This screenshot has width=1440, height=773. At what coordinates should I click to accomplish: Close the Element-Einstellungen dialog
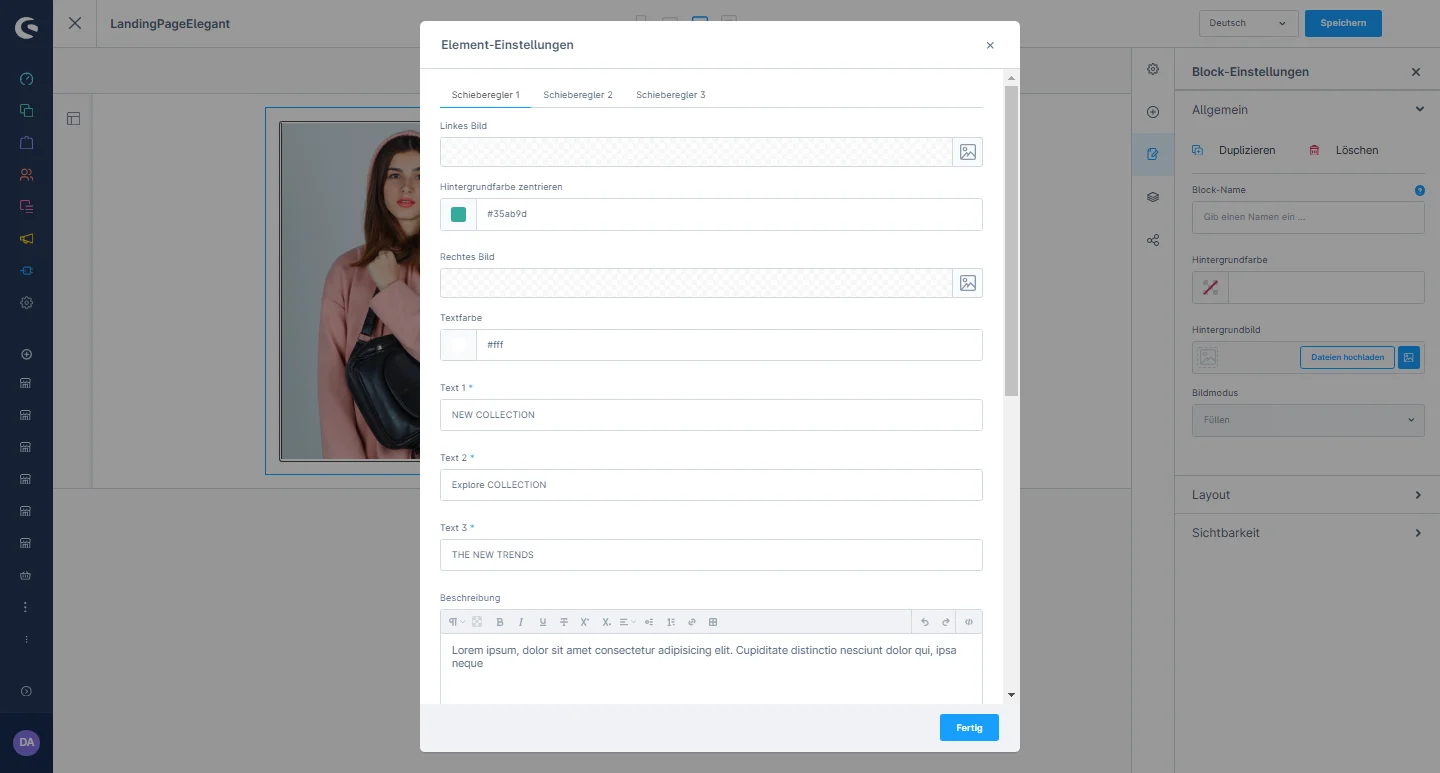(990, 45)
